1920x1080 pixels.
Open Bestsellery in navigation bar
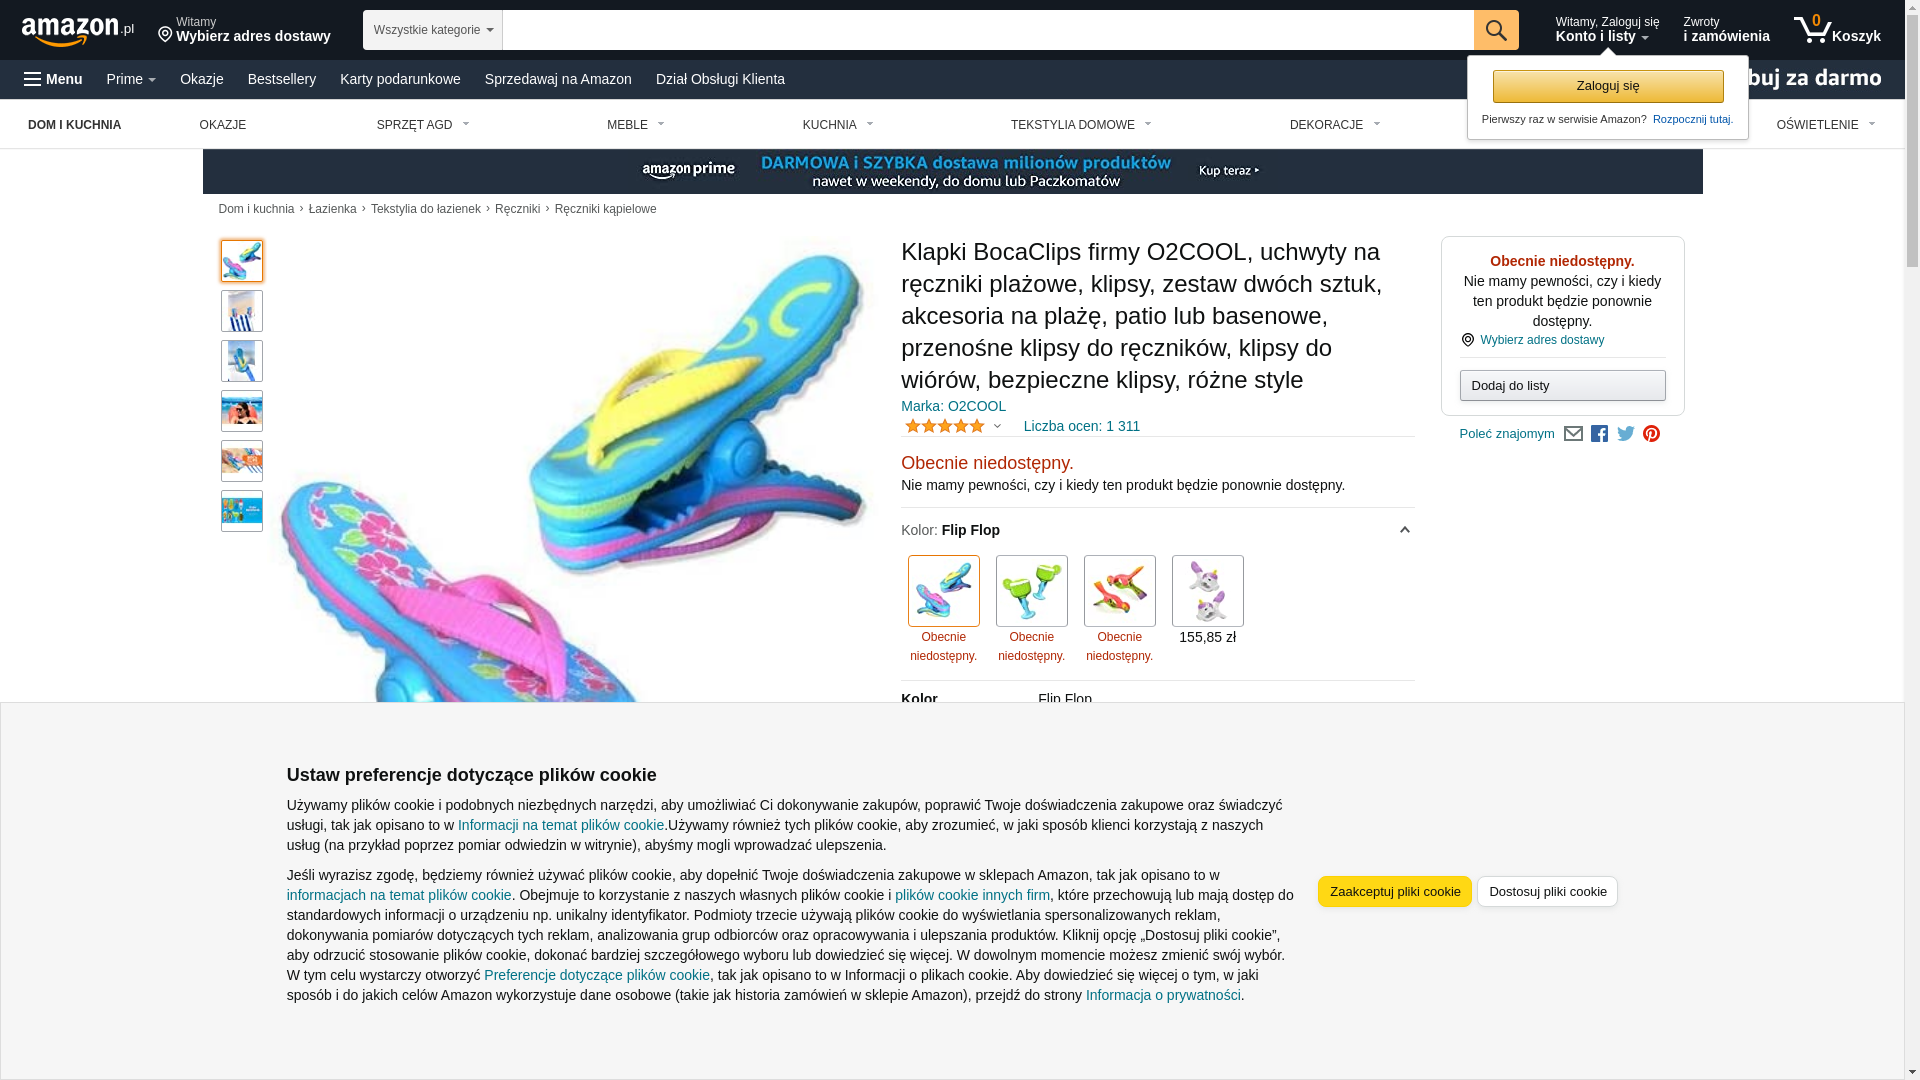click(282, 79)
